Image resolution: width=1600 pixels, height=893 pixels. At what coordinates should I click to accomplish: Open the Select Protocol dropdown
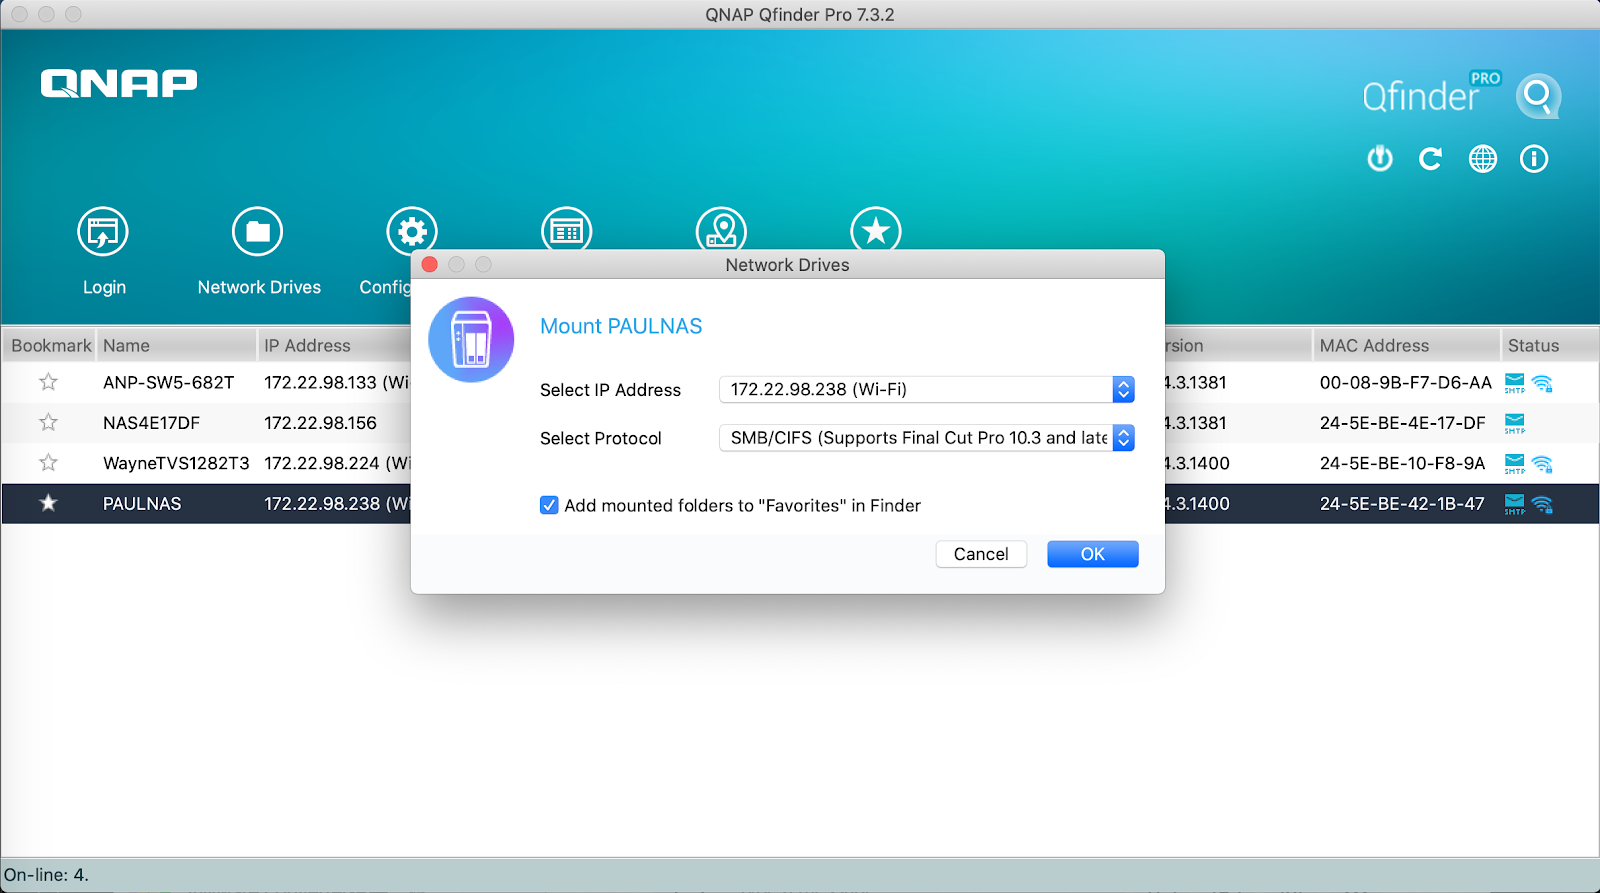coord(926,438)
